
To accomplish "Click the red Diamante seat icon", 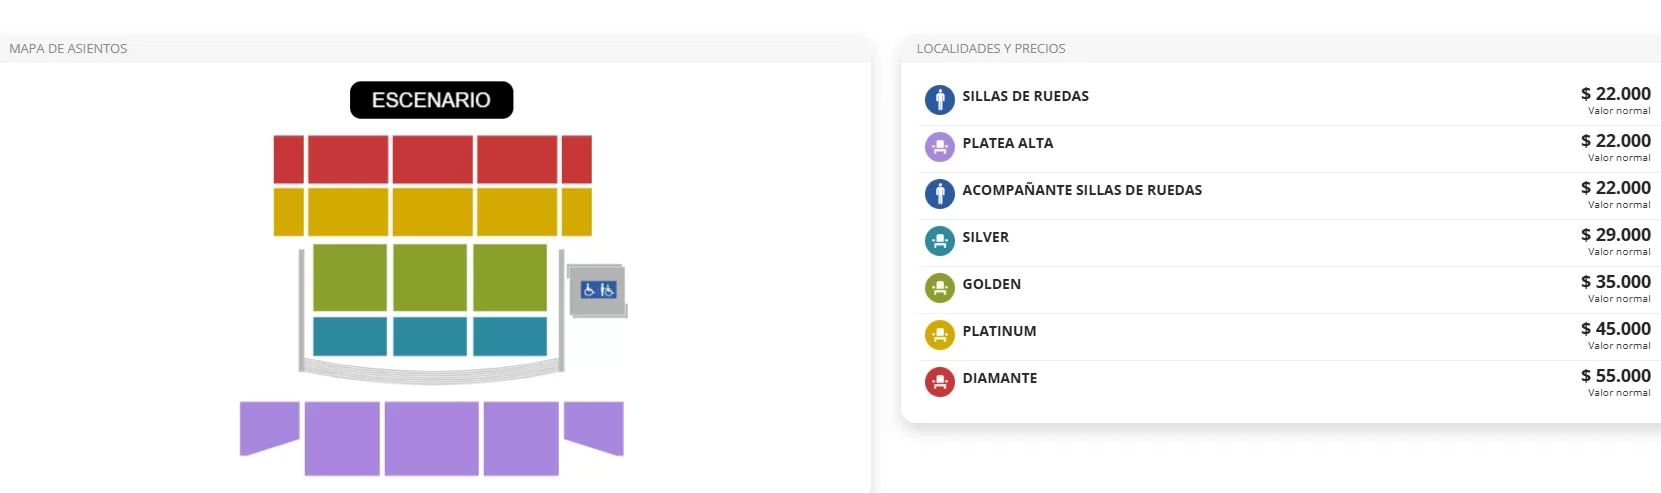I will (939, 382).
